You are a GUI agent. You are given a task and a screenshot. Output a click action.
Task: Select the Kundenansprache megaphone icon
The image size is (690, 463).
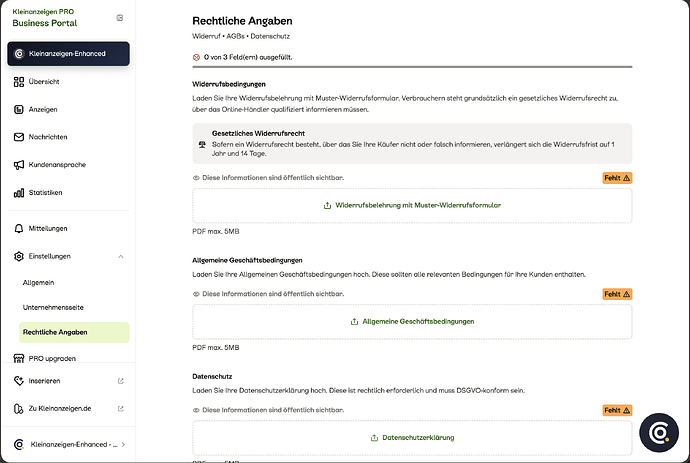[18, 165]
